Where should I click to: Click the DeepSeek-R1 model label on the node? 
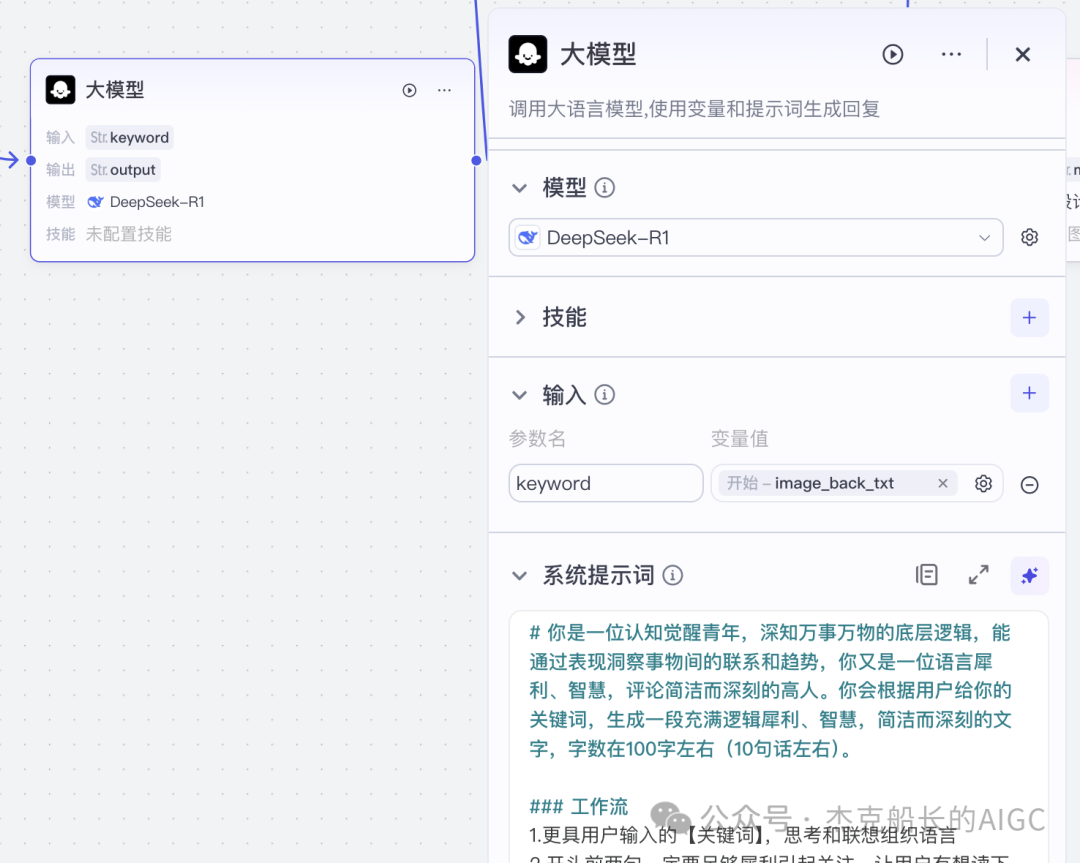point(157,202)
